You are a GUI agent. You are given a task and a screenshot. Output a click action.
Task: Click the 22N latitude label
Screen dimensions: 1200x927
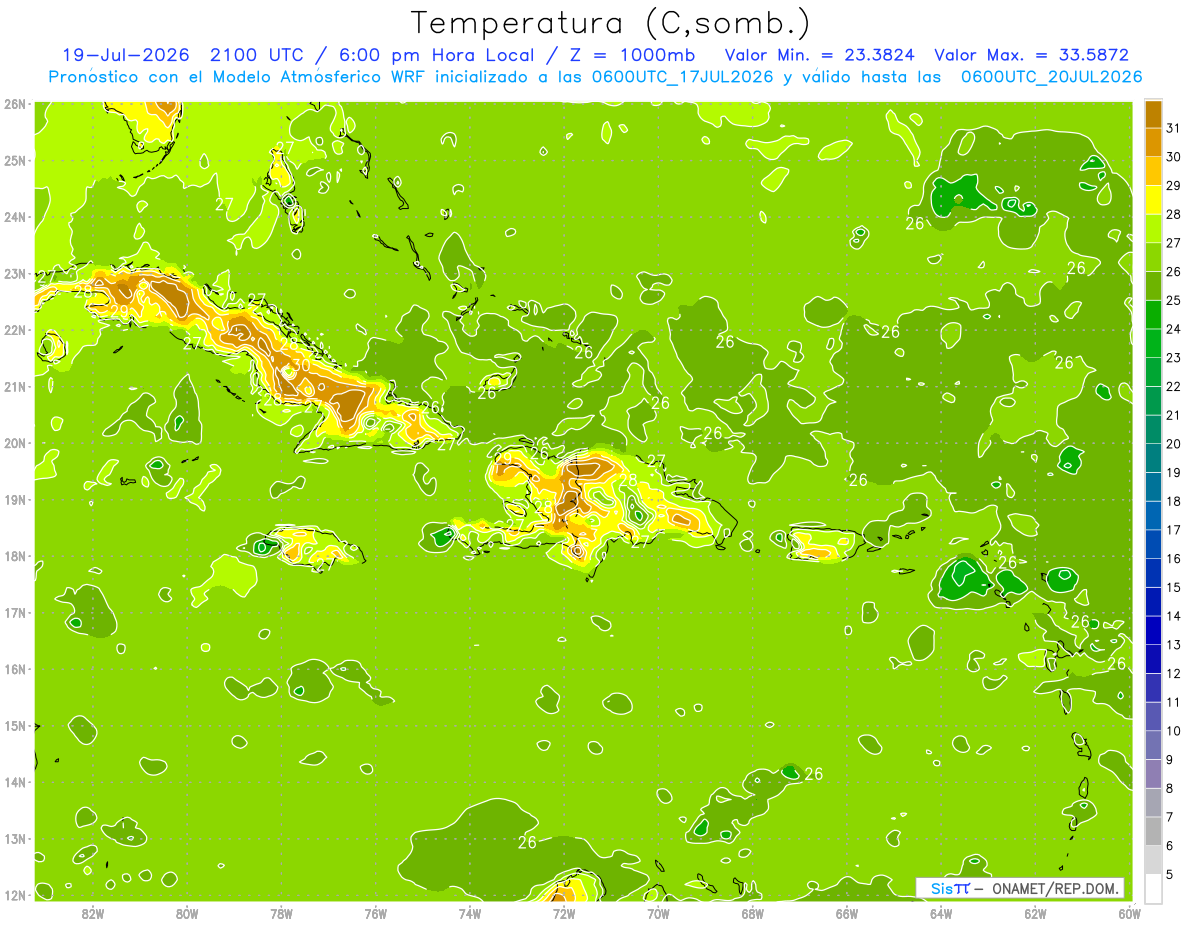14,330
